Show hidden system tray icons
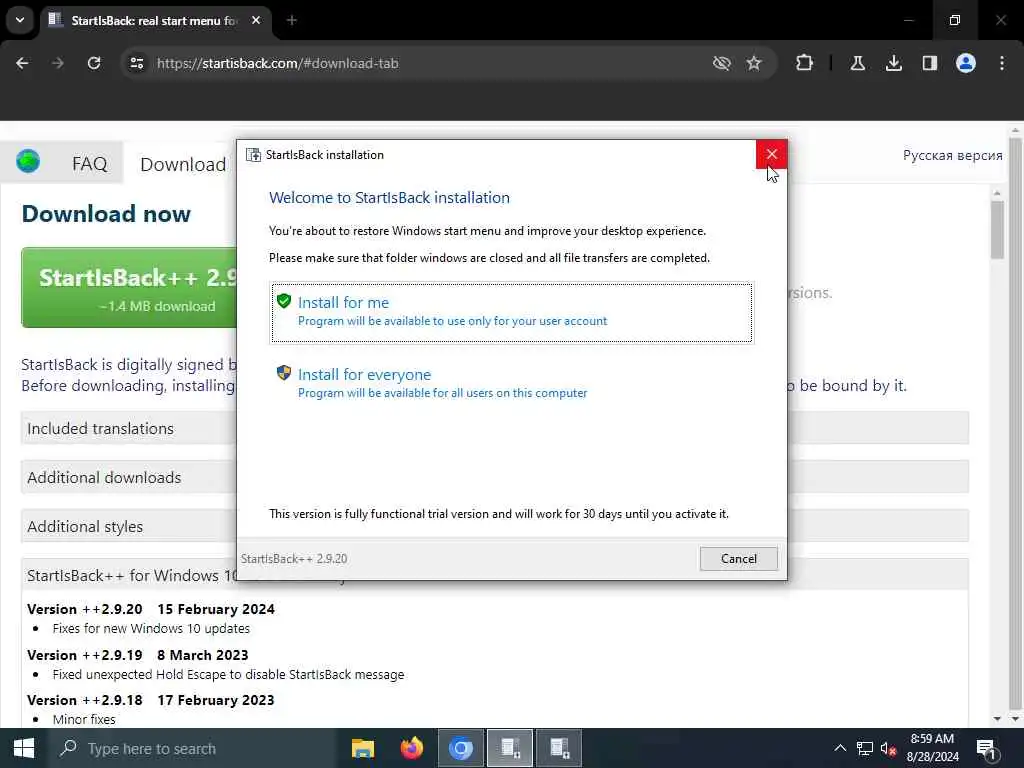1024x768 pixels. click(x=840, y=748)
